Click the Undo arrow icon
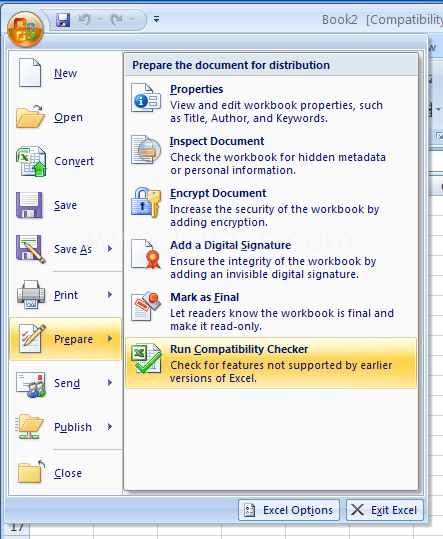 click(x=85, y=20)
